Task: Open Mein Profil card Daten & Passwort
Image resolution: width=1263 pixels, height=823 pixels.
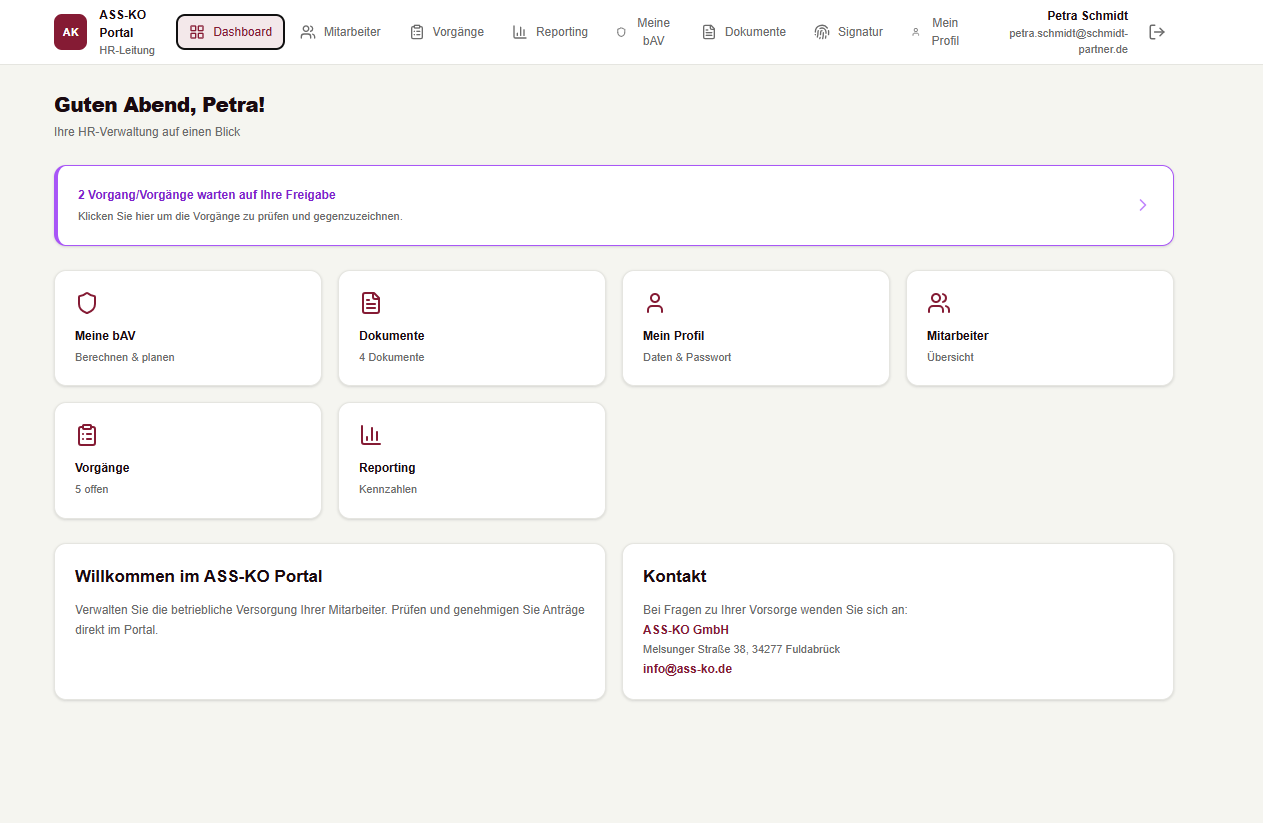Action: click(756, 328)
